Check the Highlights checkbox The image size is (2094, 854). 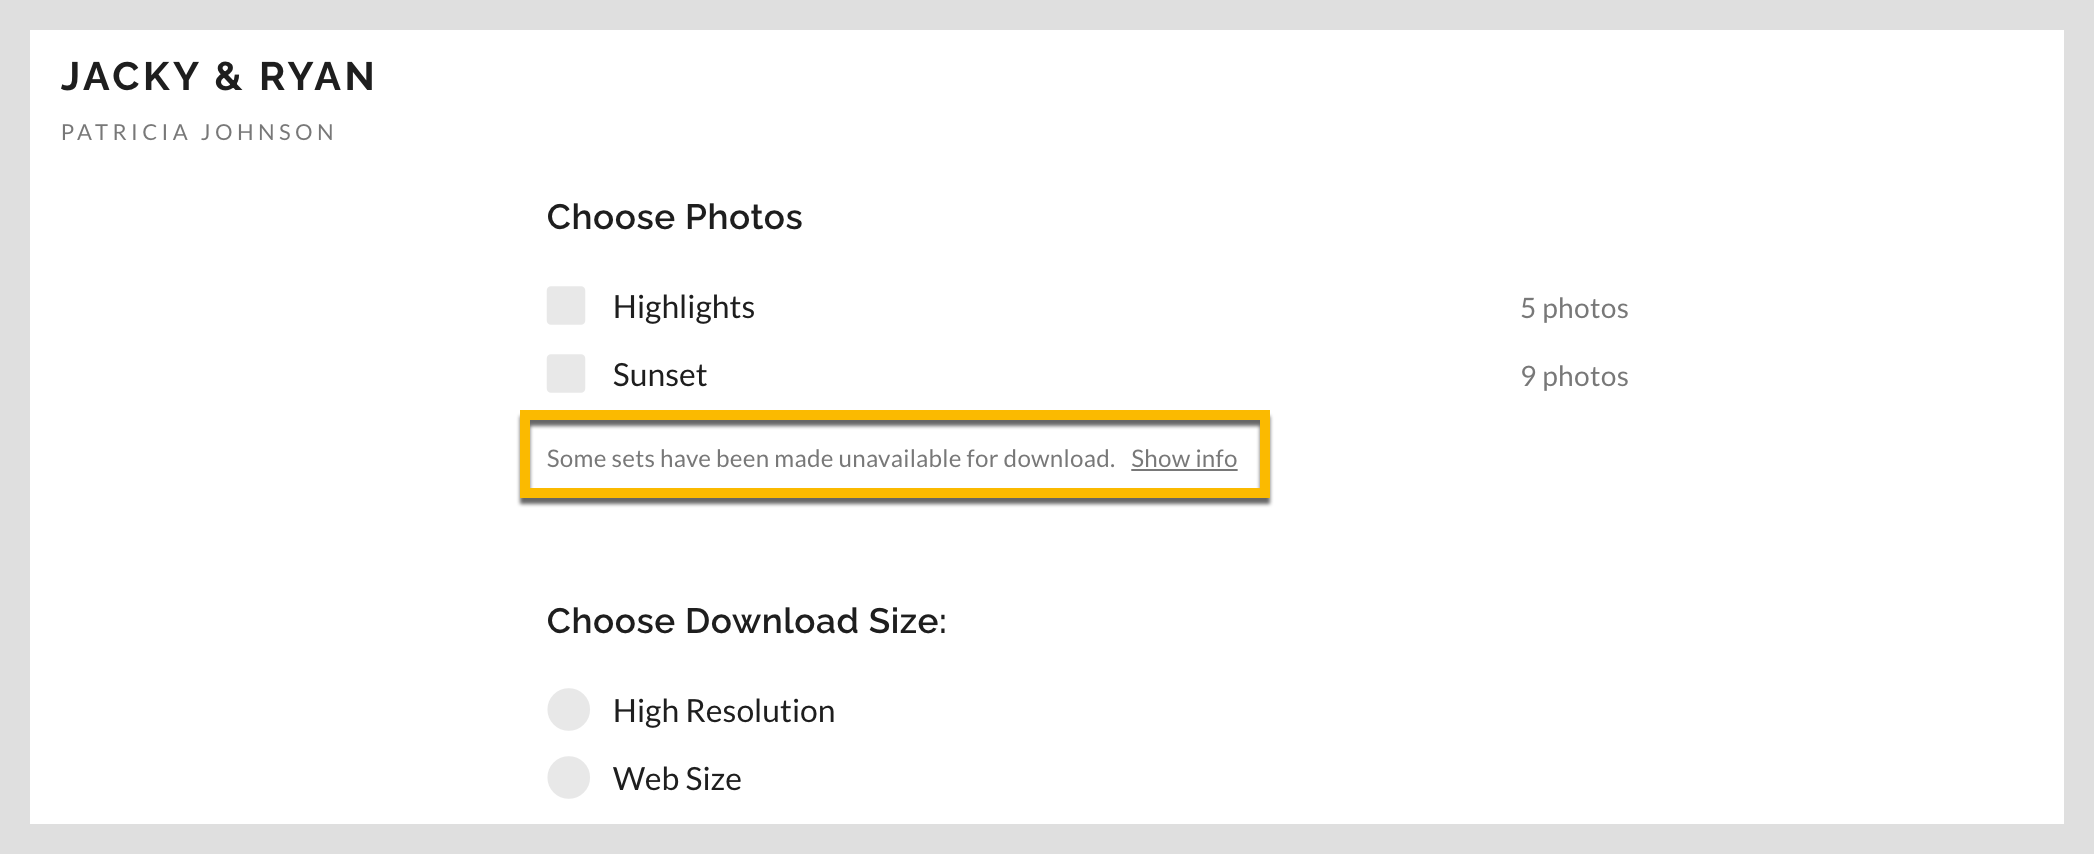coord(566,306)
